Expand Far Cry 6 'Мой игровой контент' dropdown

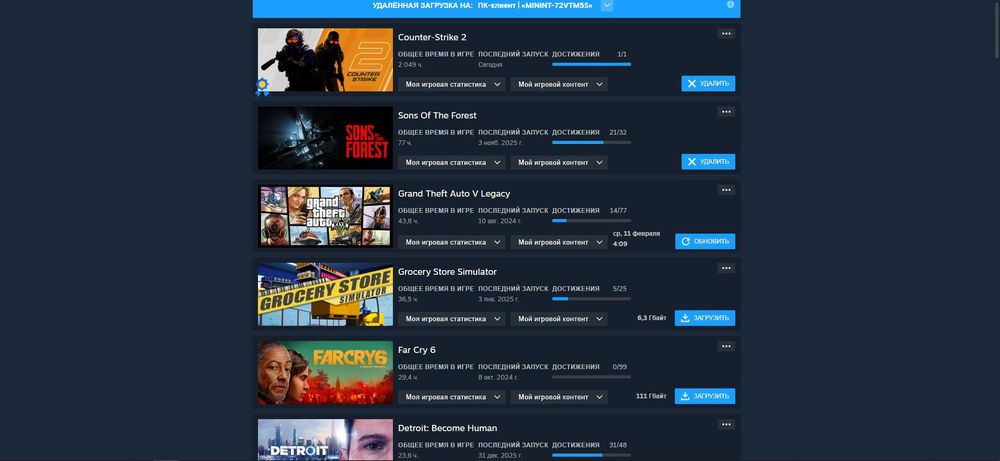click(559, 397)
